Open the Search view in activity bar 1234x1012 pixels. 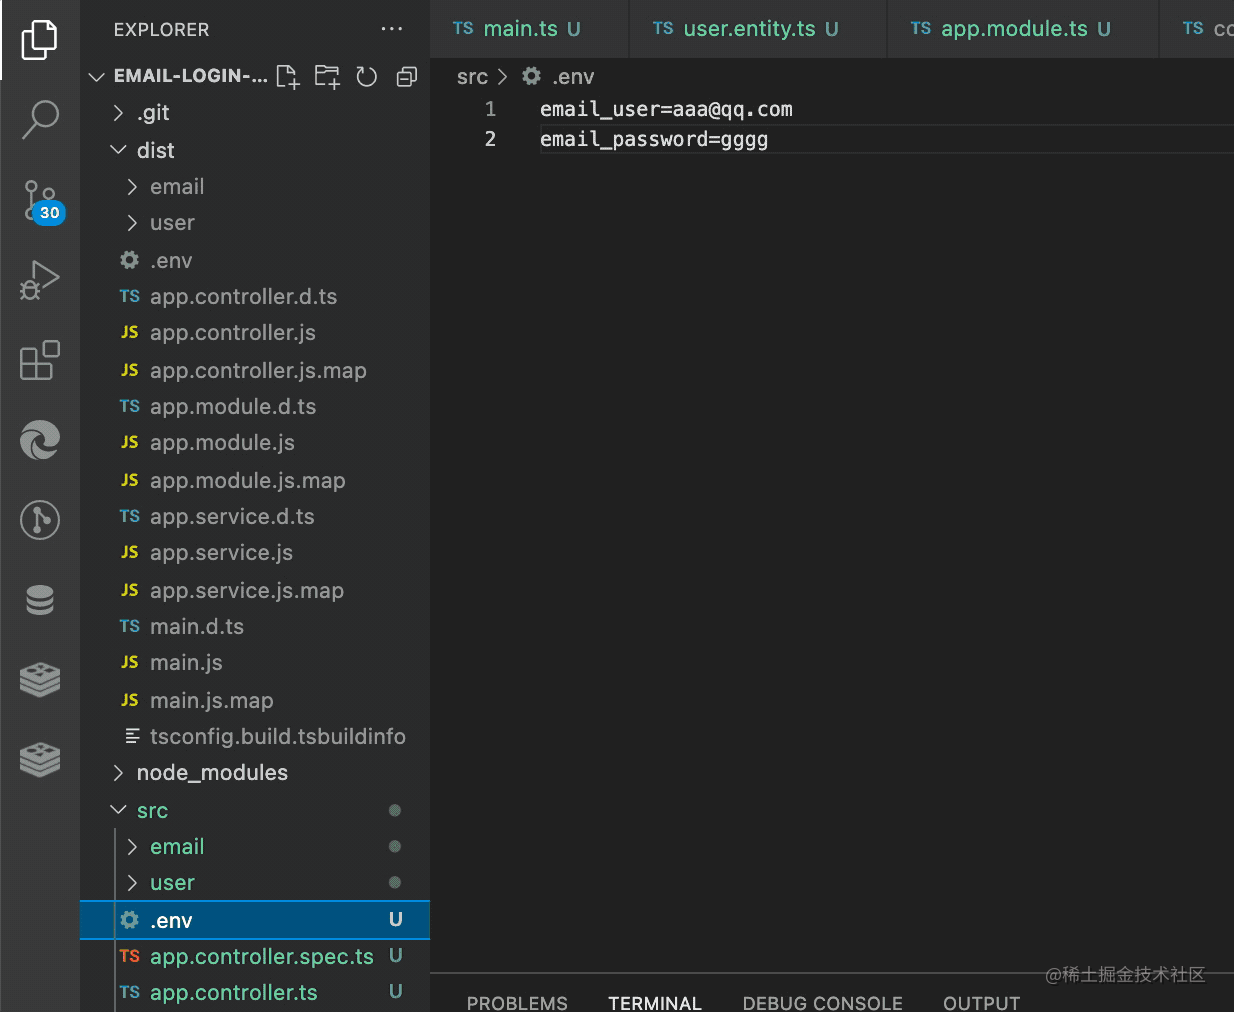(x=40, y=119)
